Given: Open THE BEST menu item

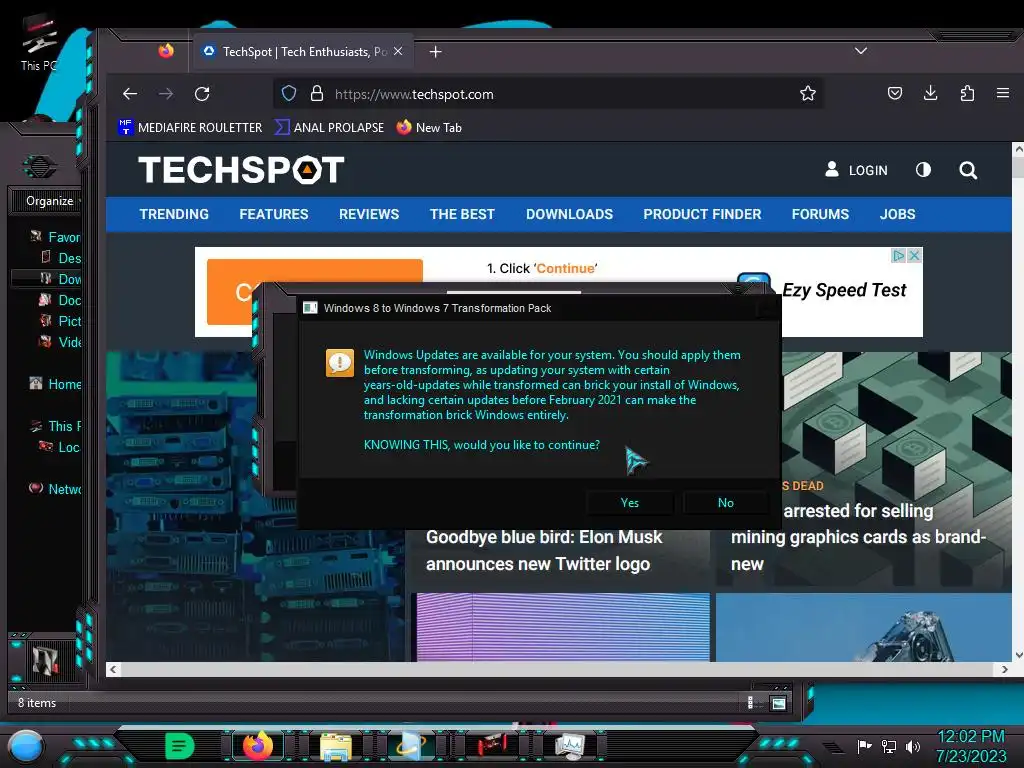Looking at the screenshot, I should (462, 214).
